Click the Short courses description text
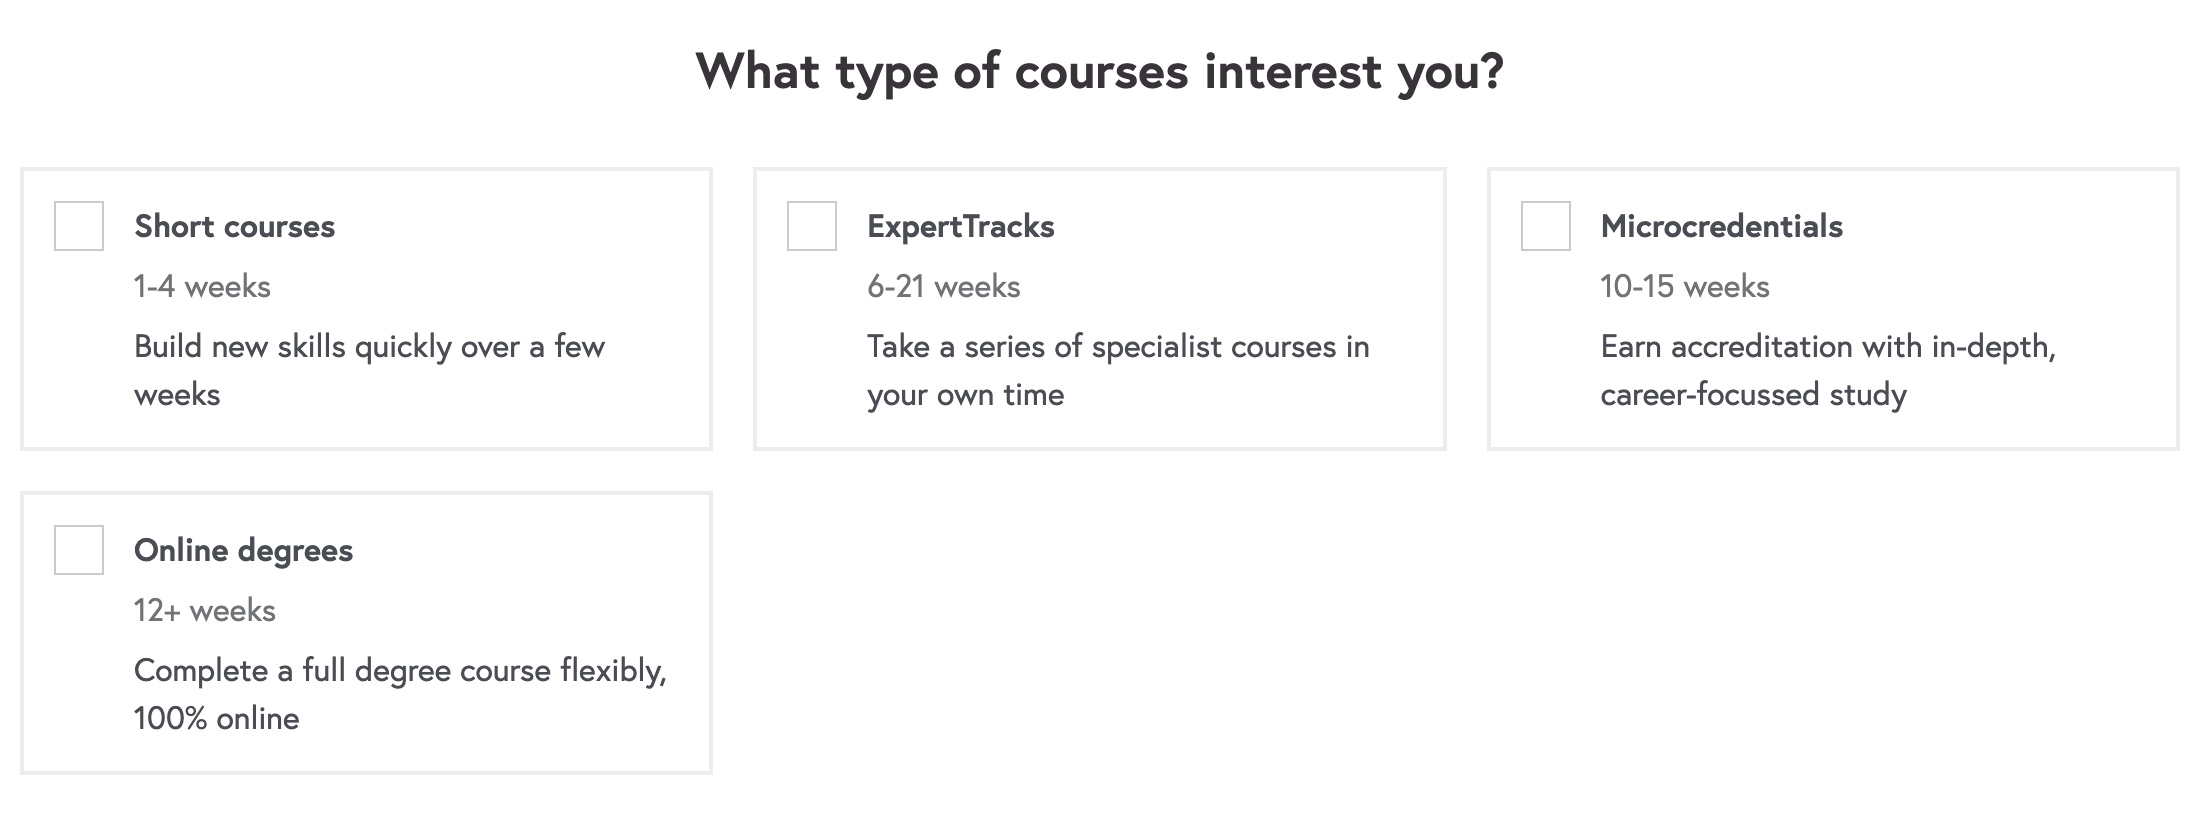This screenshot has width=2206, height=814. point(369,371)
